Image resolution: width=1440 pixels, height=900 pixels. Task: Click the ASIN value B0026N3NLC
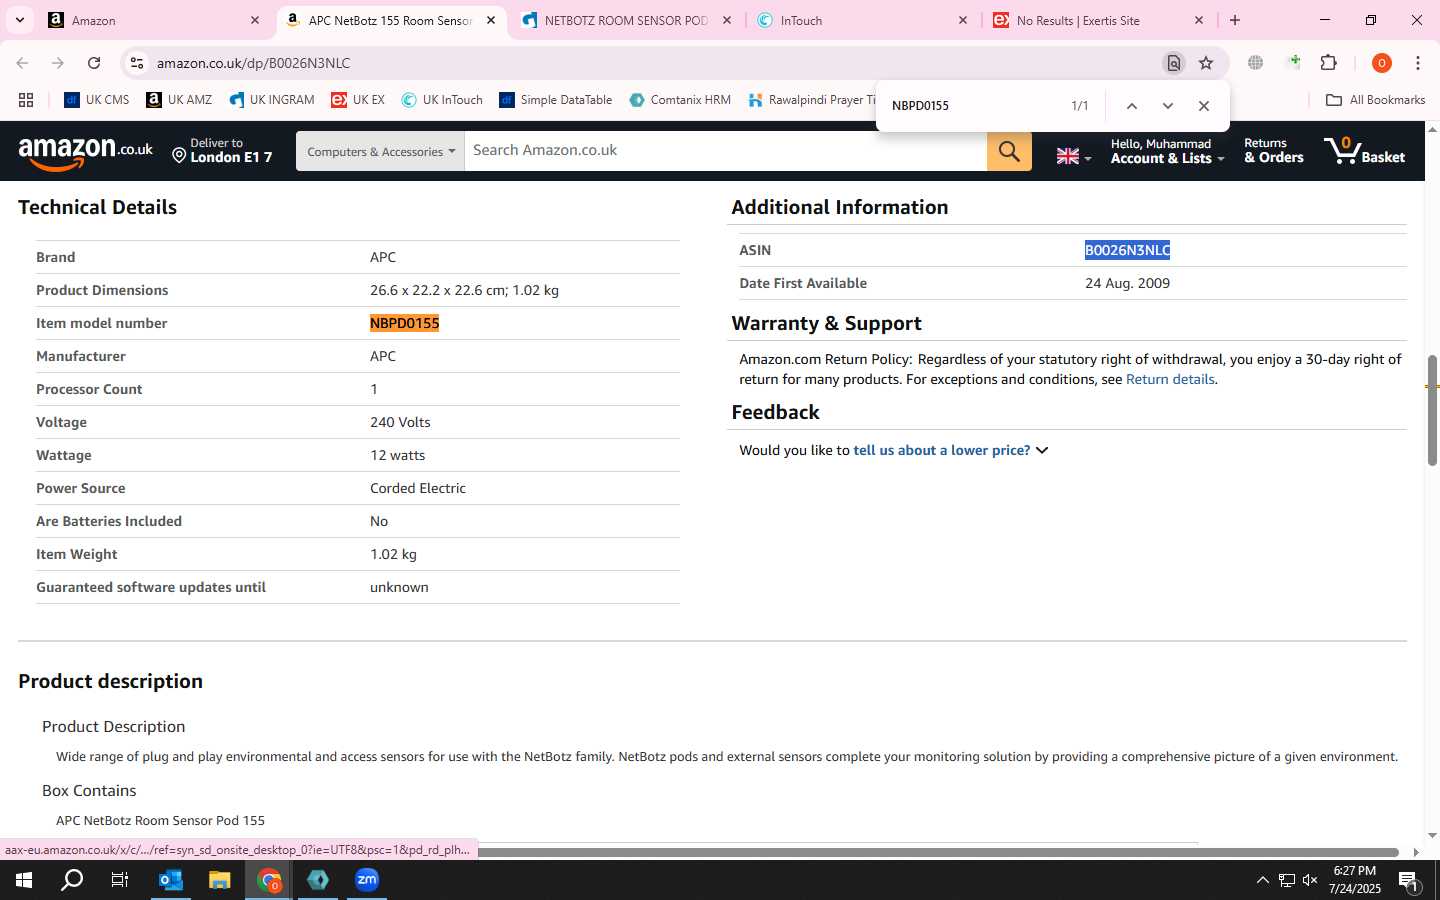1127,250
